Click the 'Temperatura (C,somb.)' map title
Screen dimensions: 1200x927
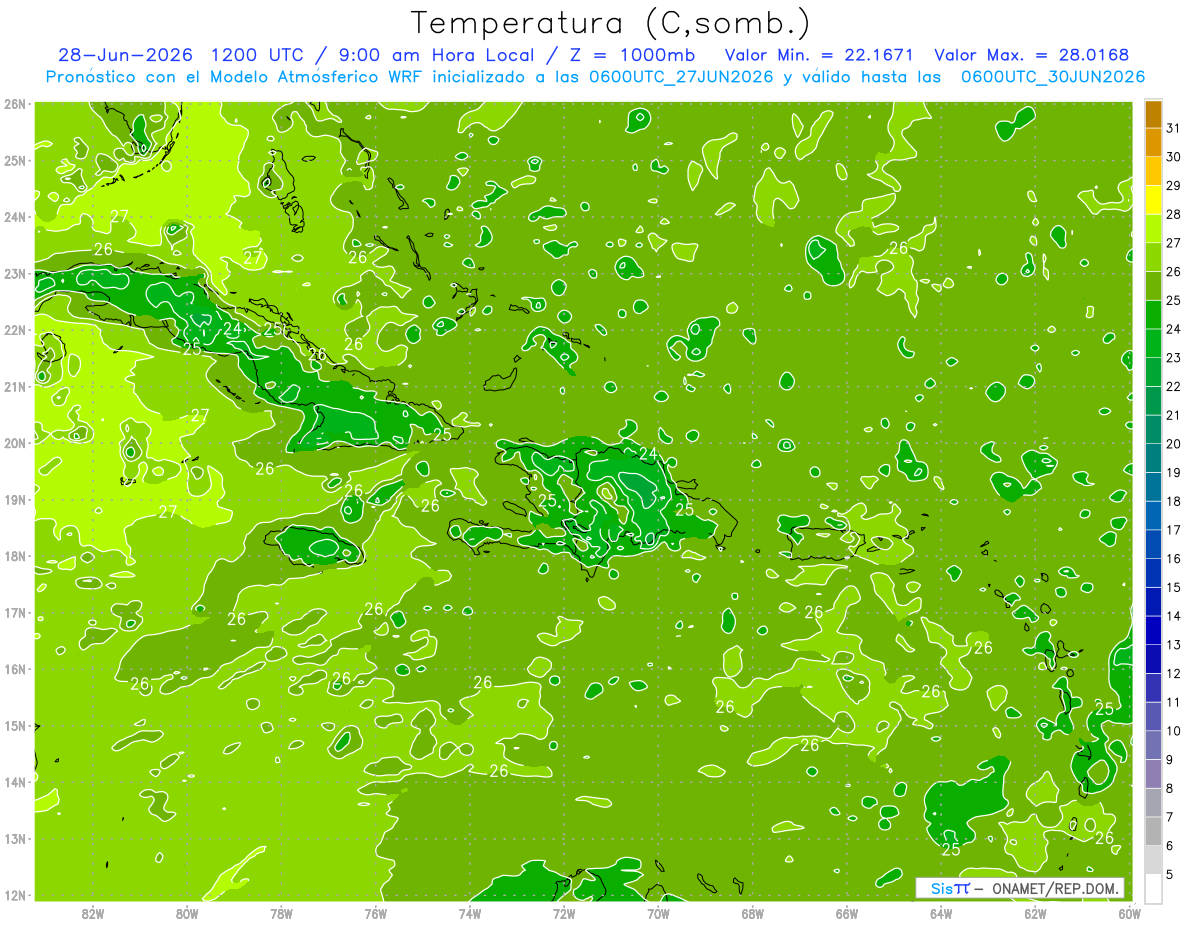pos(610,23)
